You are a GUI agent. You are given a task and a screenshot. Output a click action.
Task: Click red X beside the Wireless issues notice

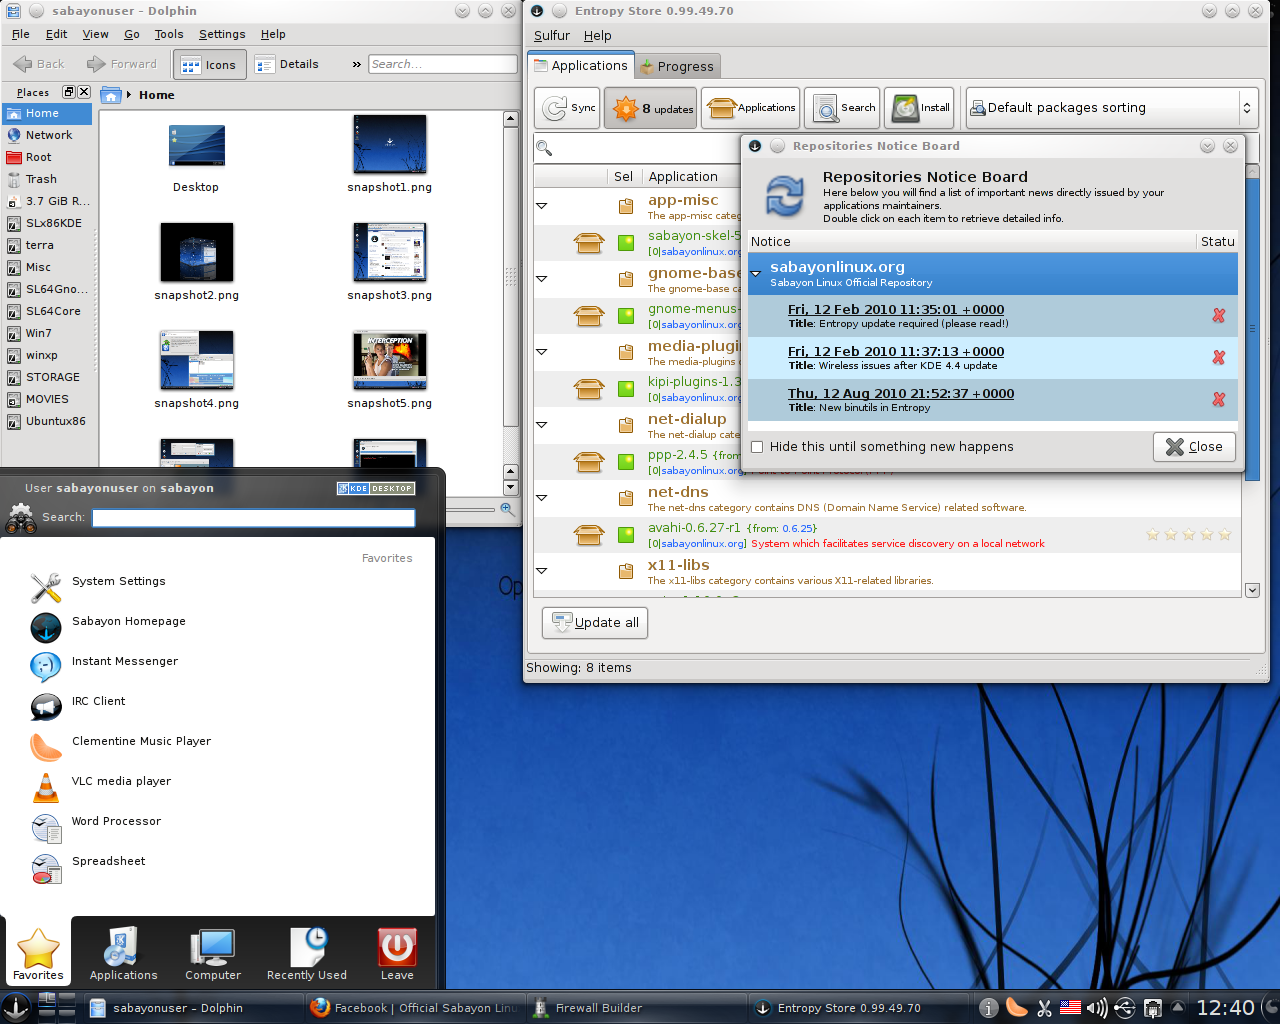click(x=1218, y=357)
